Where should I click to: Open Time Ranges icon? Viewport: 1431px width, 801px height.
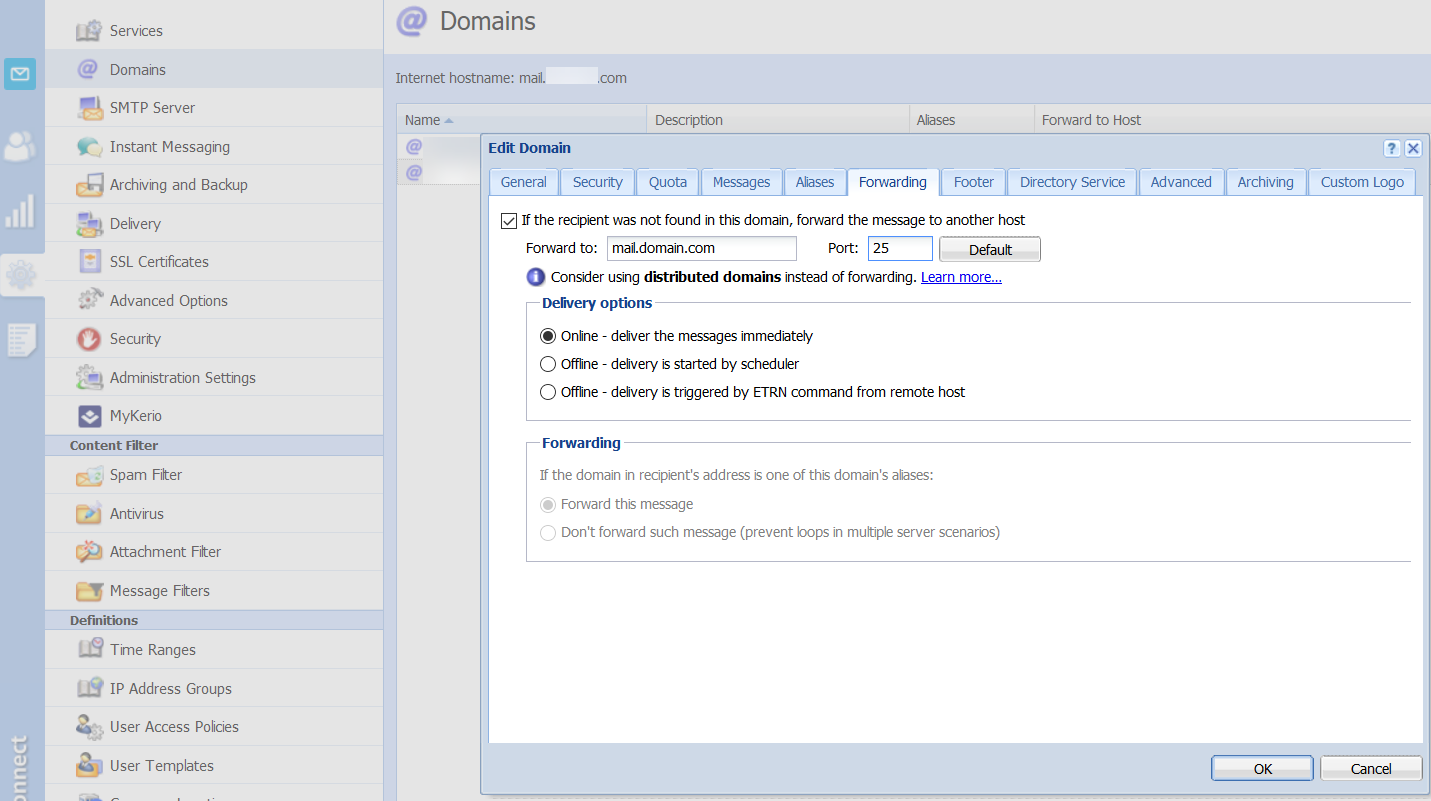[x=89, y=650]
